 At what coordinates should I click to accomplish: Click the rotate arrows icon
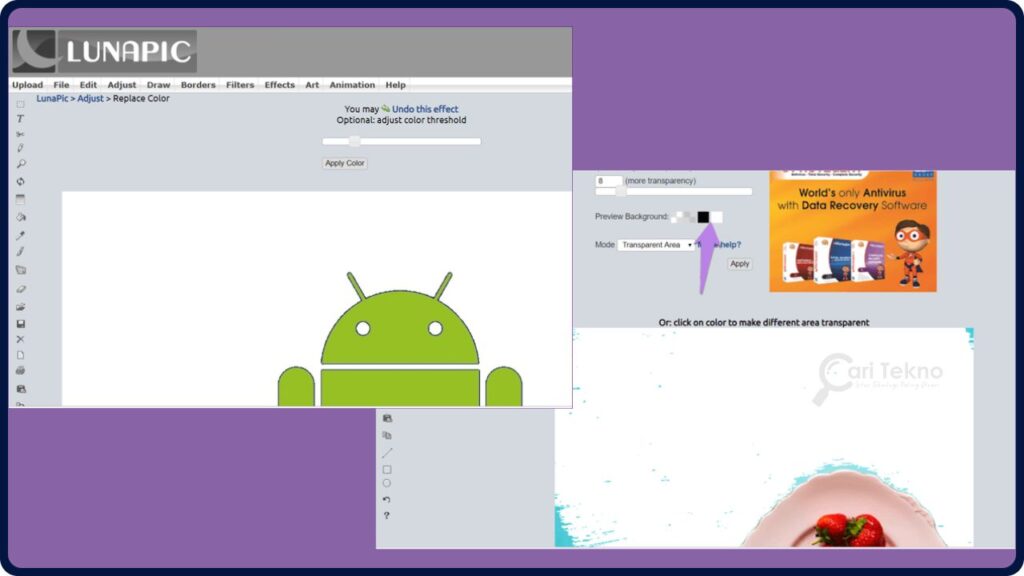[20, 182]
